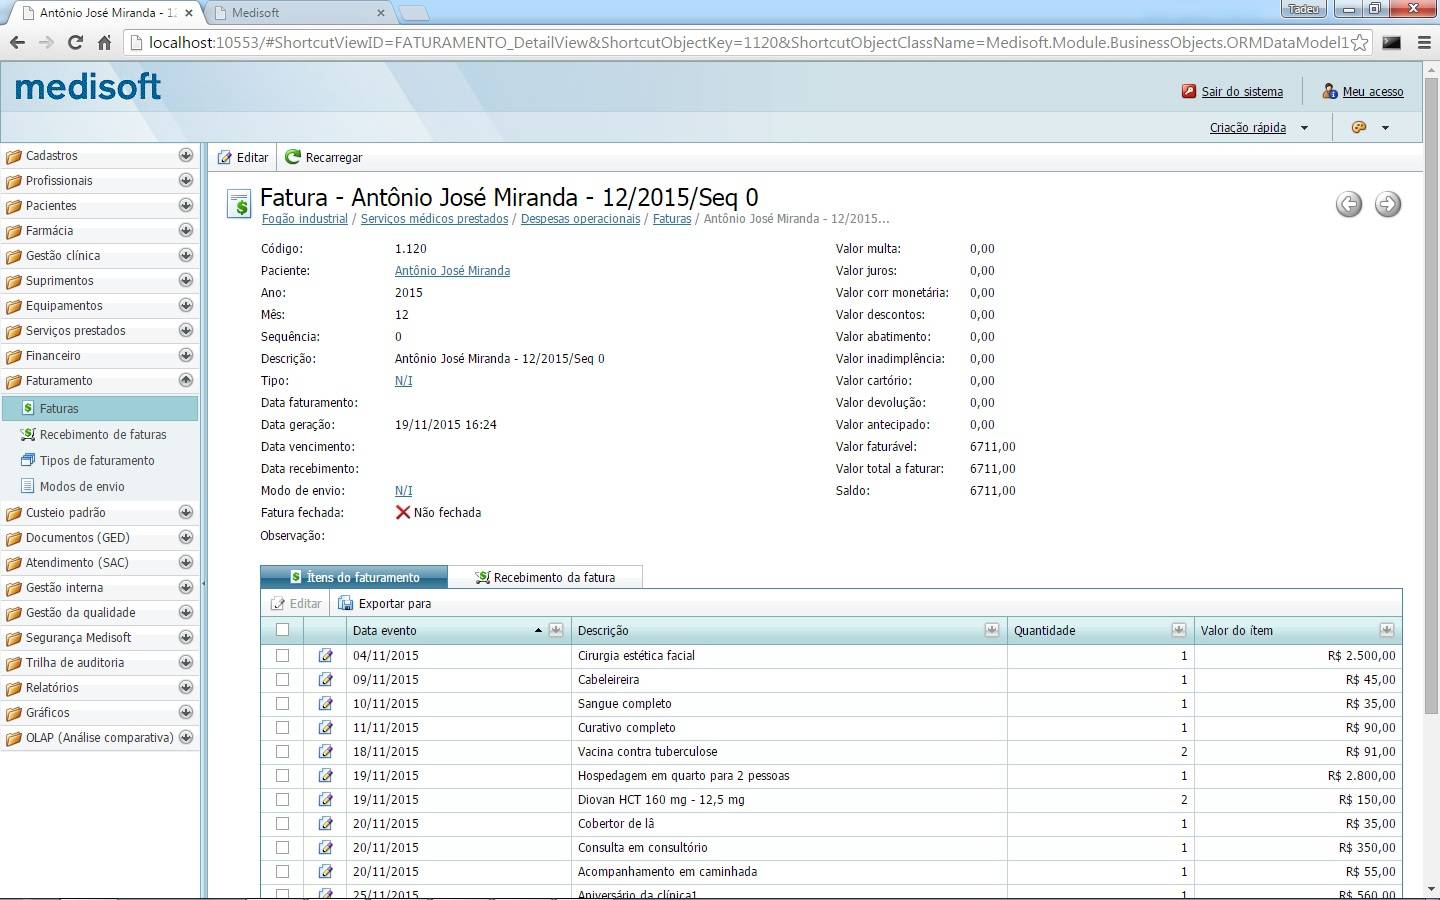
Task: Check the row for Cobertor de lã
Action: 282,824
